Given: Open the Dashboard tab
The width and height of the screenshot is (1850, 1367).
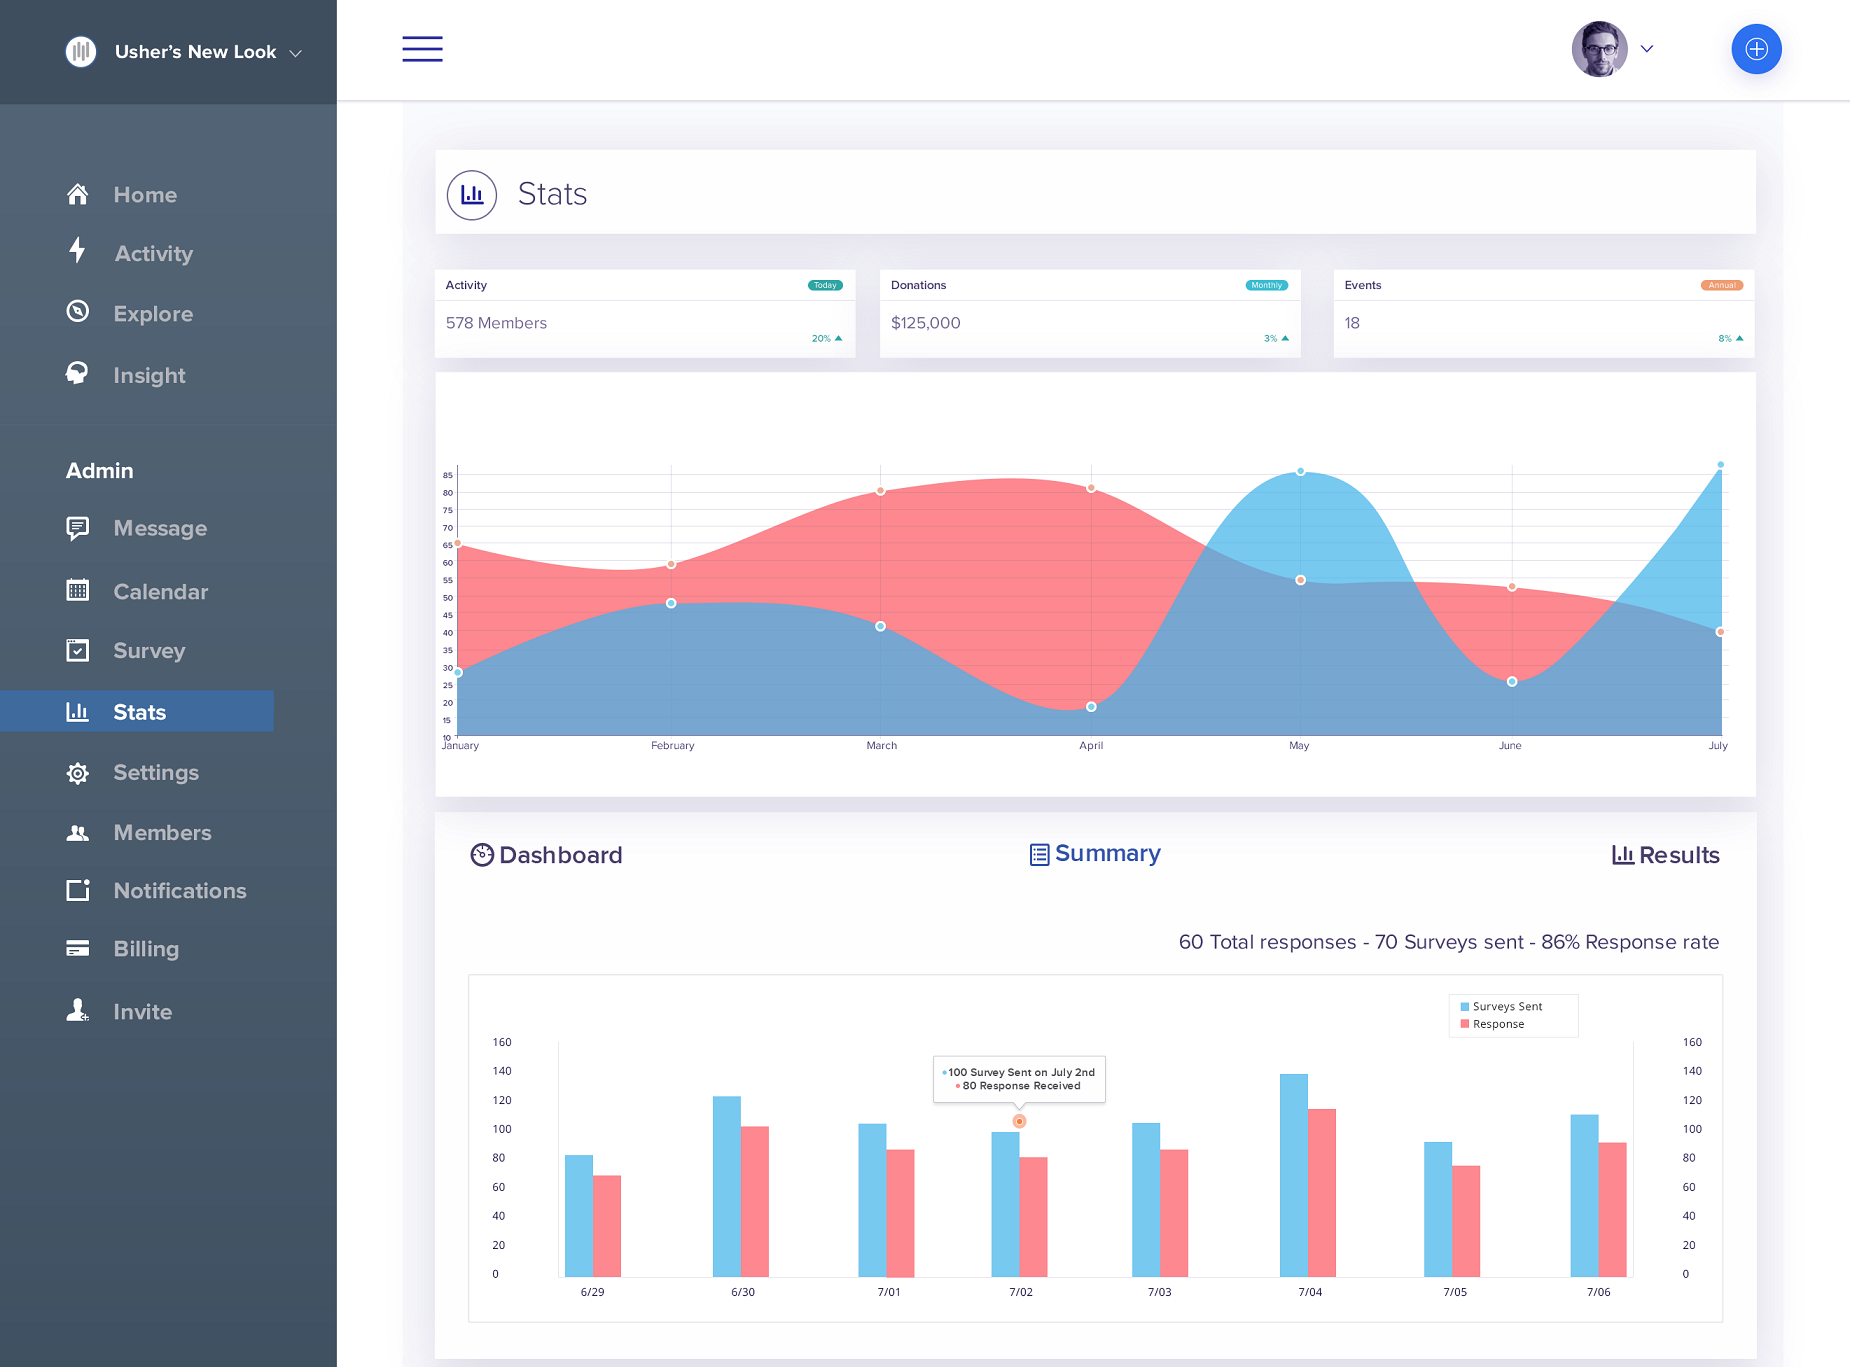Looking at the screenshot, I should [546, 855].
